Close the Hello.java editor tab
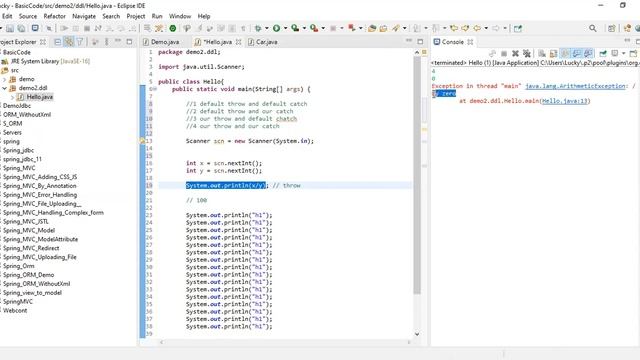The width and height of the screenshot is (640, 360). point(239,42)
